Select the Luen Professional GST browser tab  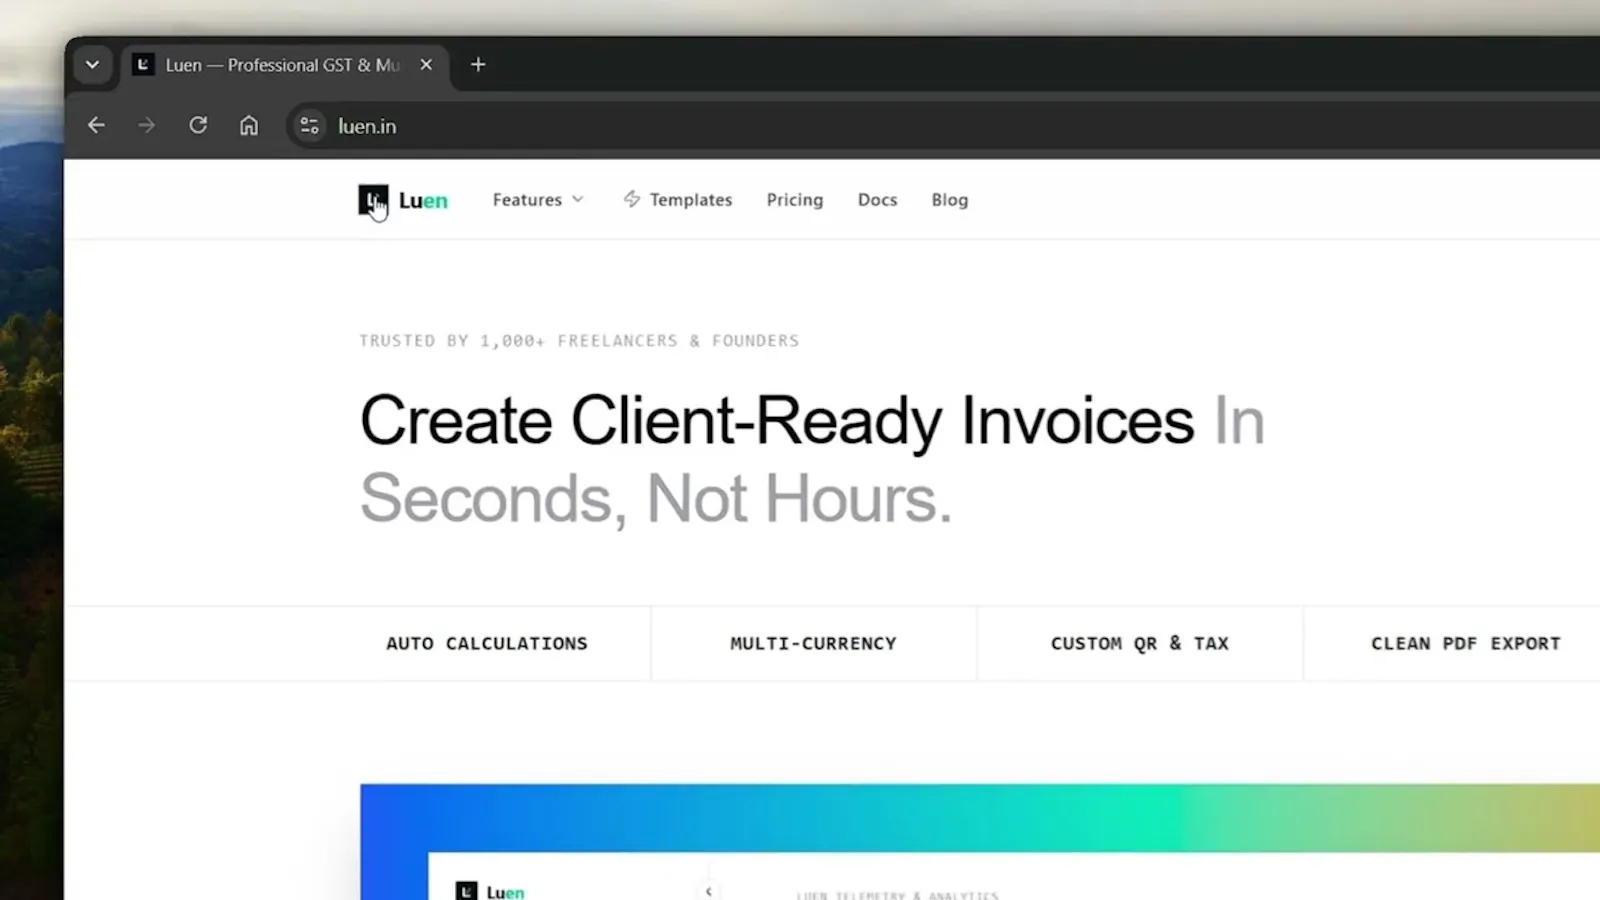(x=284, y=65)
